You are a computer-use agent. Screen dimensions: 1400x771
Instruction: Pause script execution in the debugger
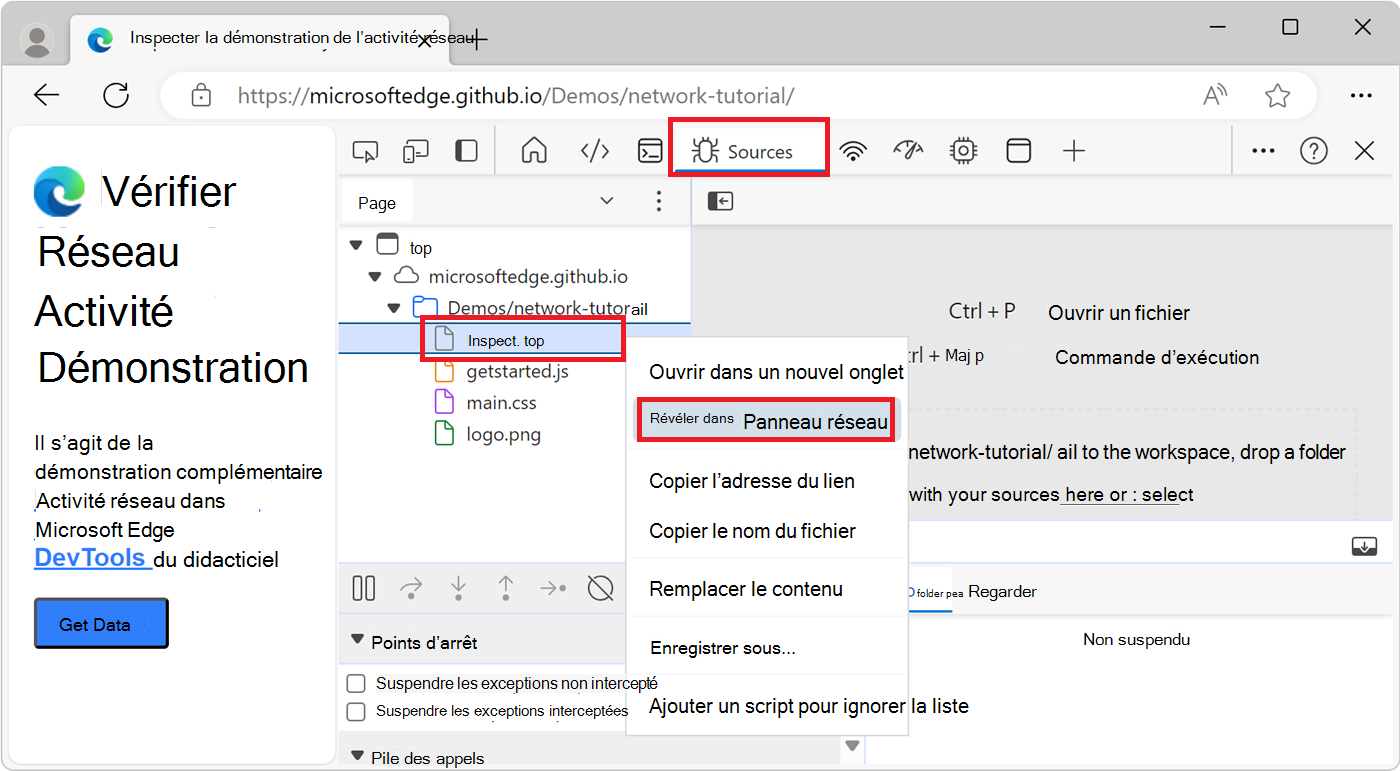(x=363, y=588)
